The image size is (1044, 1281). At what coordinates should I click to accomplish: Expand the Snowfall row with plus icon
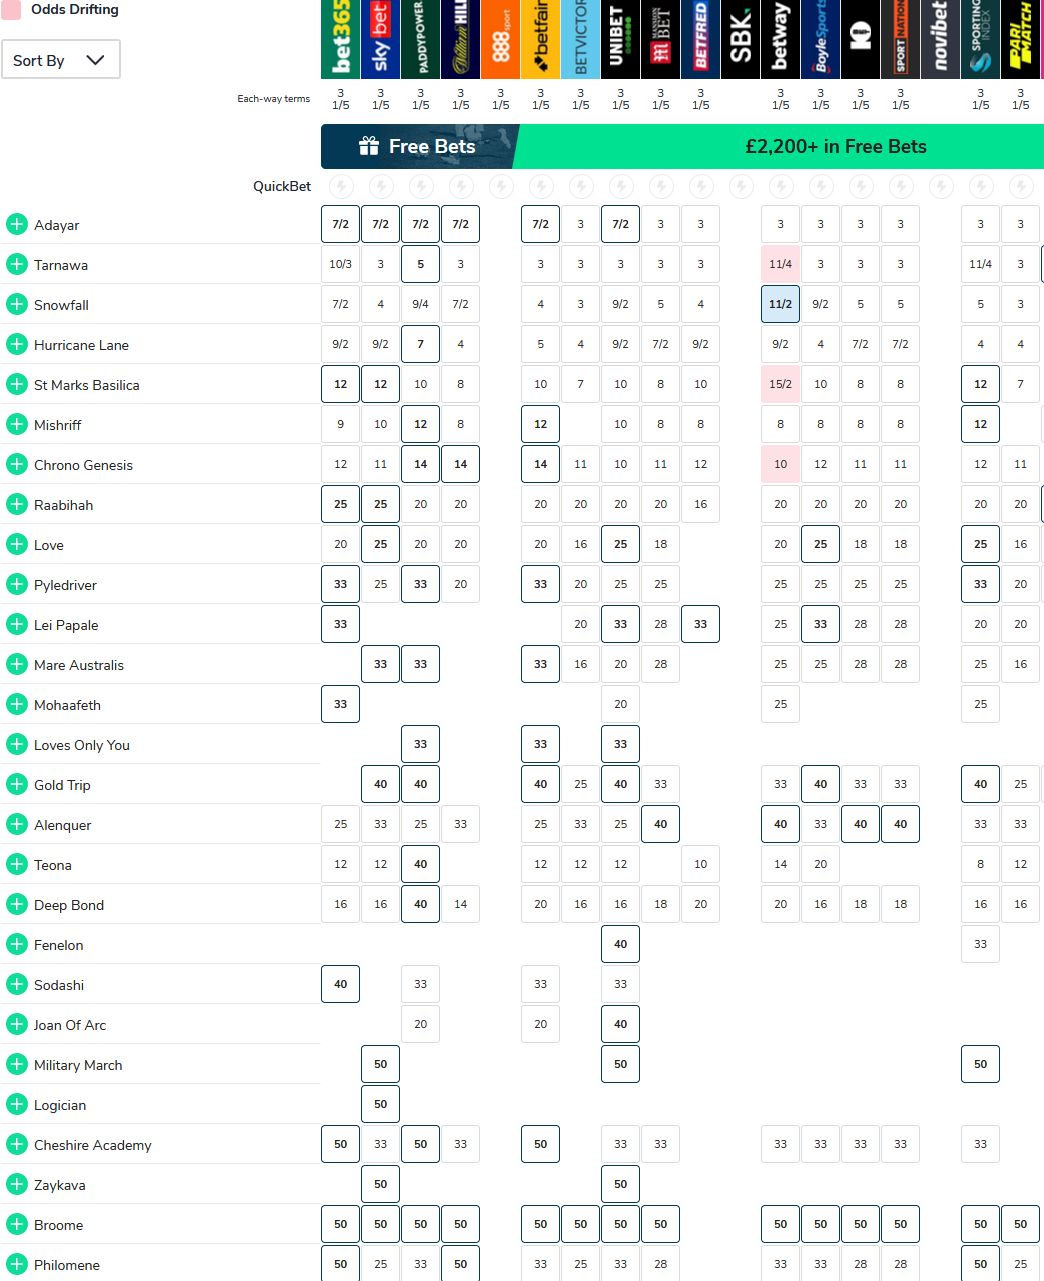(16, 304)
